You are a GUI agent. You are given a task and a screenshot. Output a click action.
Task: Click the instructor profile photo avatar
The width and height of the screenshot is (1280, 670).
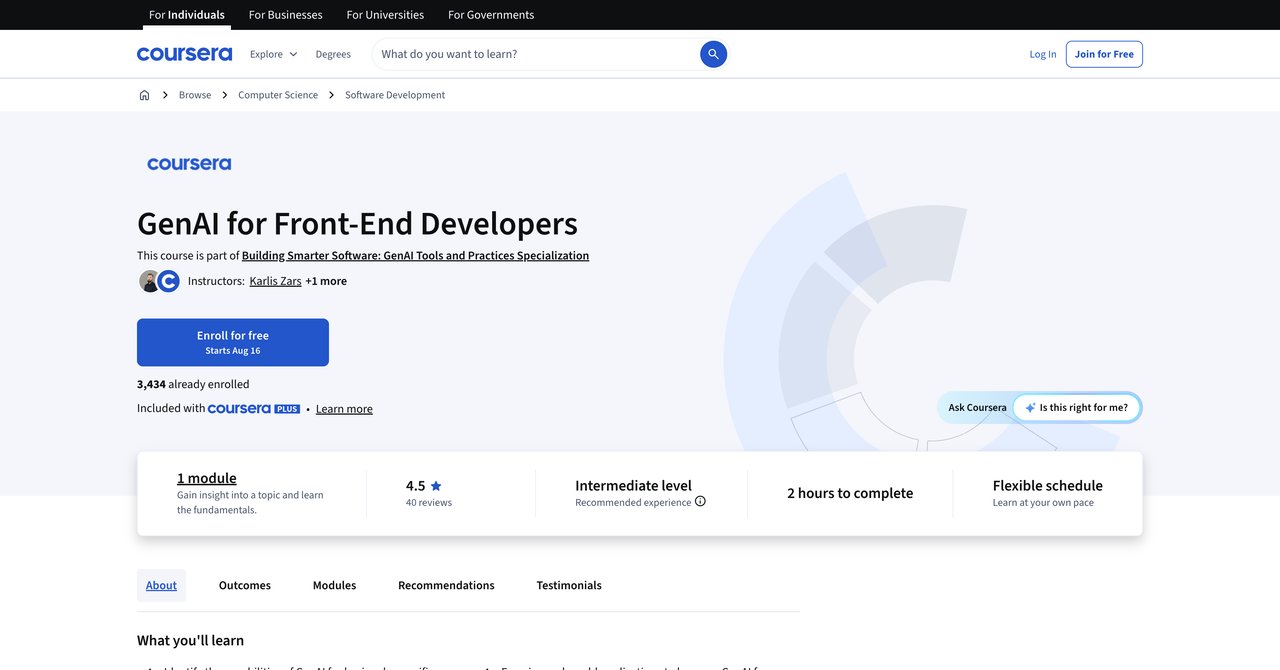click(149, 281)
